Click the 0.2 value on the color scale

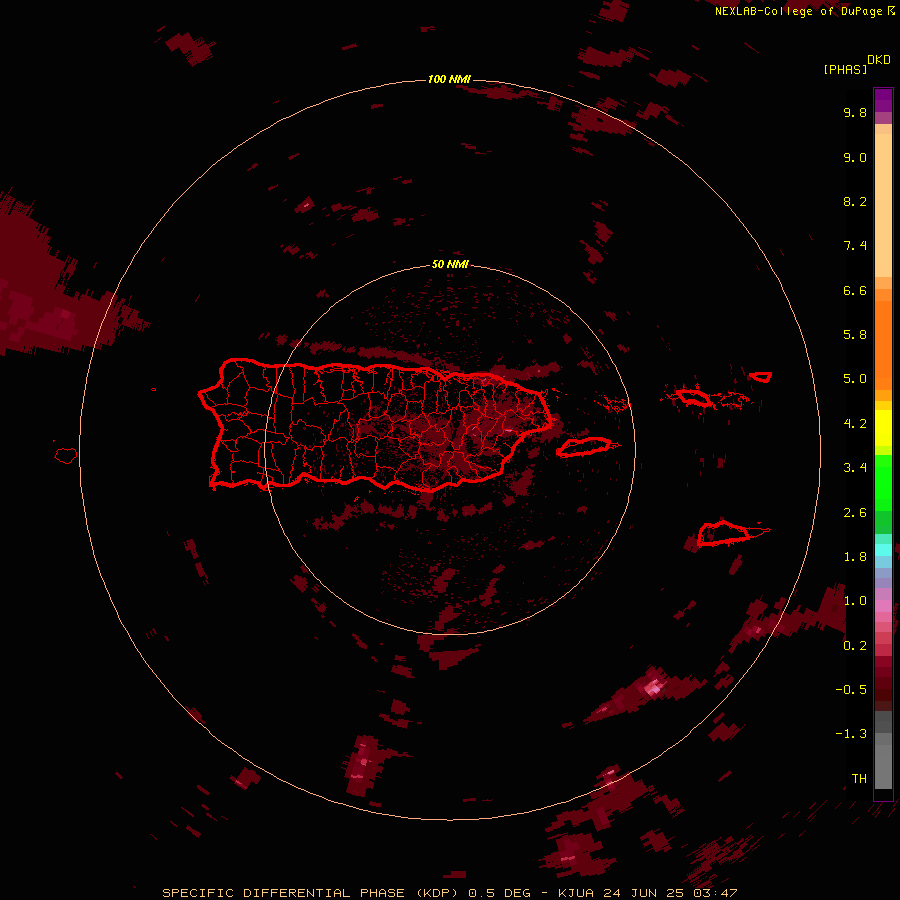point(855,646)
